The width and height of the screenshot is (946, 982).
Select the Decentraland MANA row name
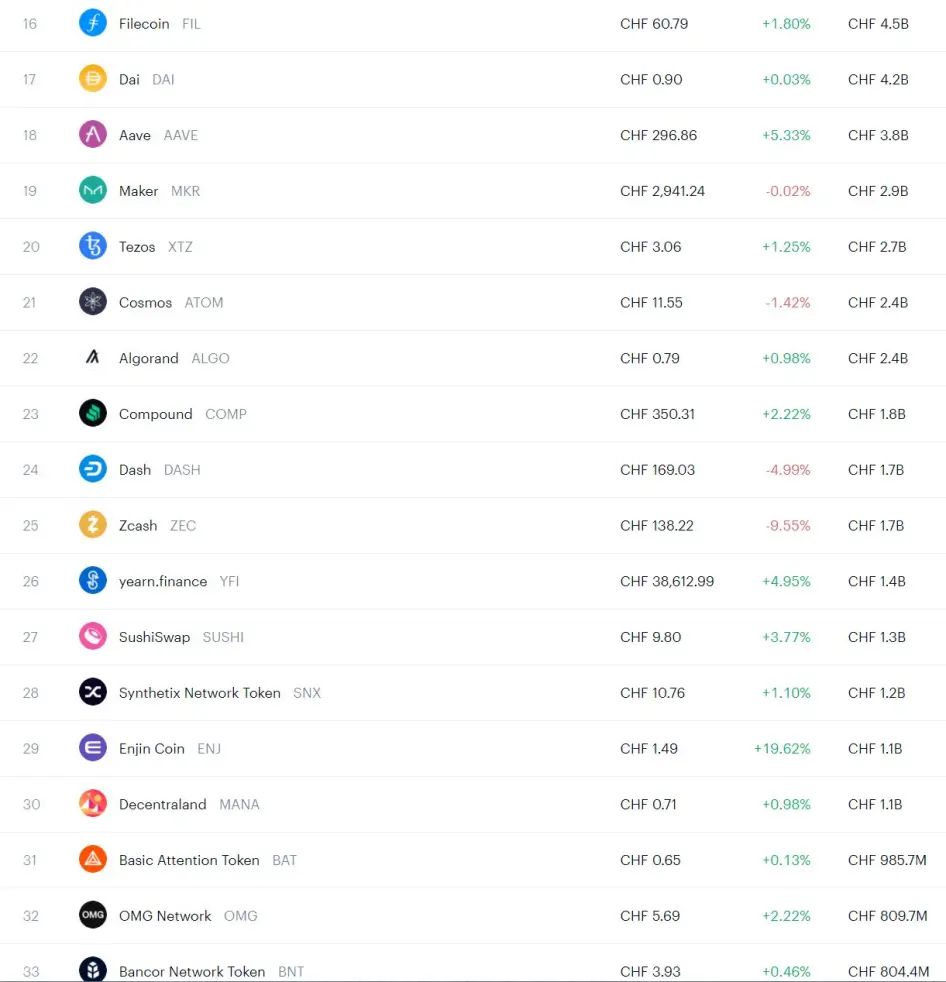tap(163, 804)
